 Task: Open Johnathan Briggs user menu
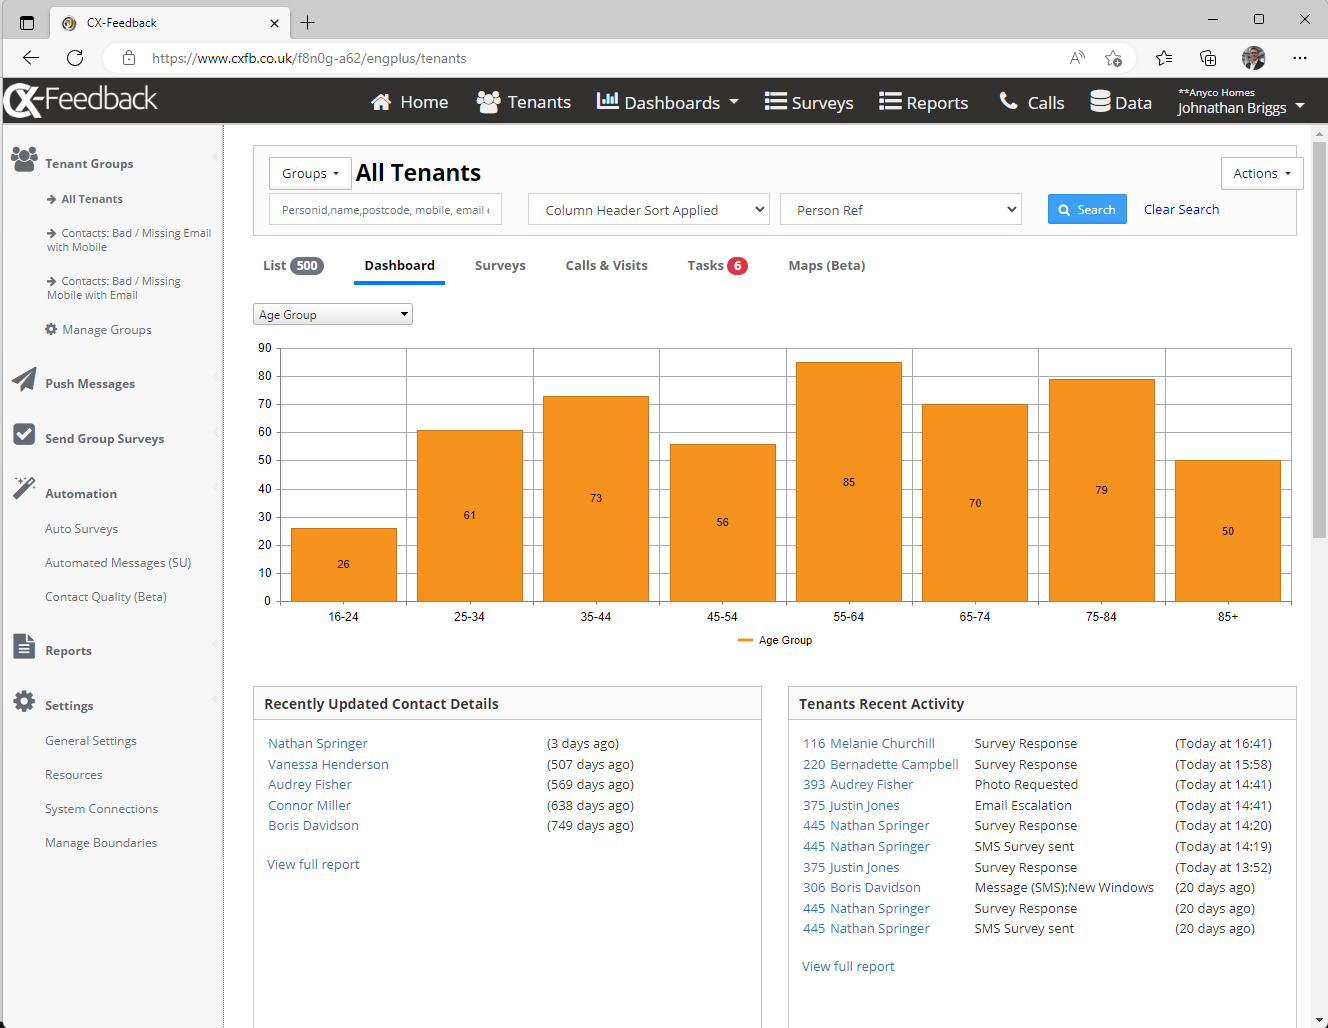coord(1241,102)
